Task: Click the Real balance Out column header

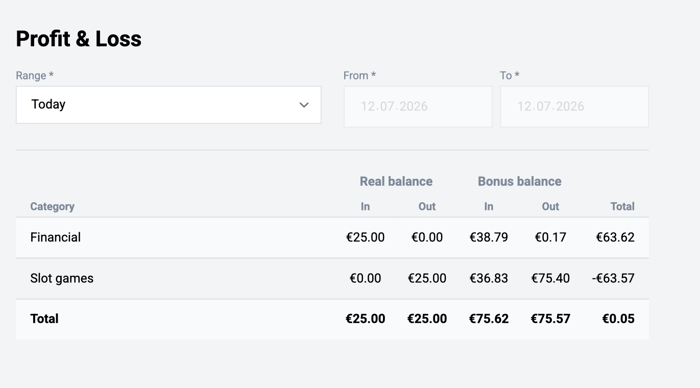Action: click(x=427, y=206)
